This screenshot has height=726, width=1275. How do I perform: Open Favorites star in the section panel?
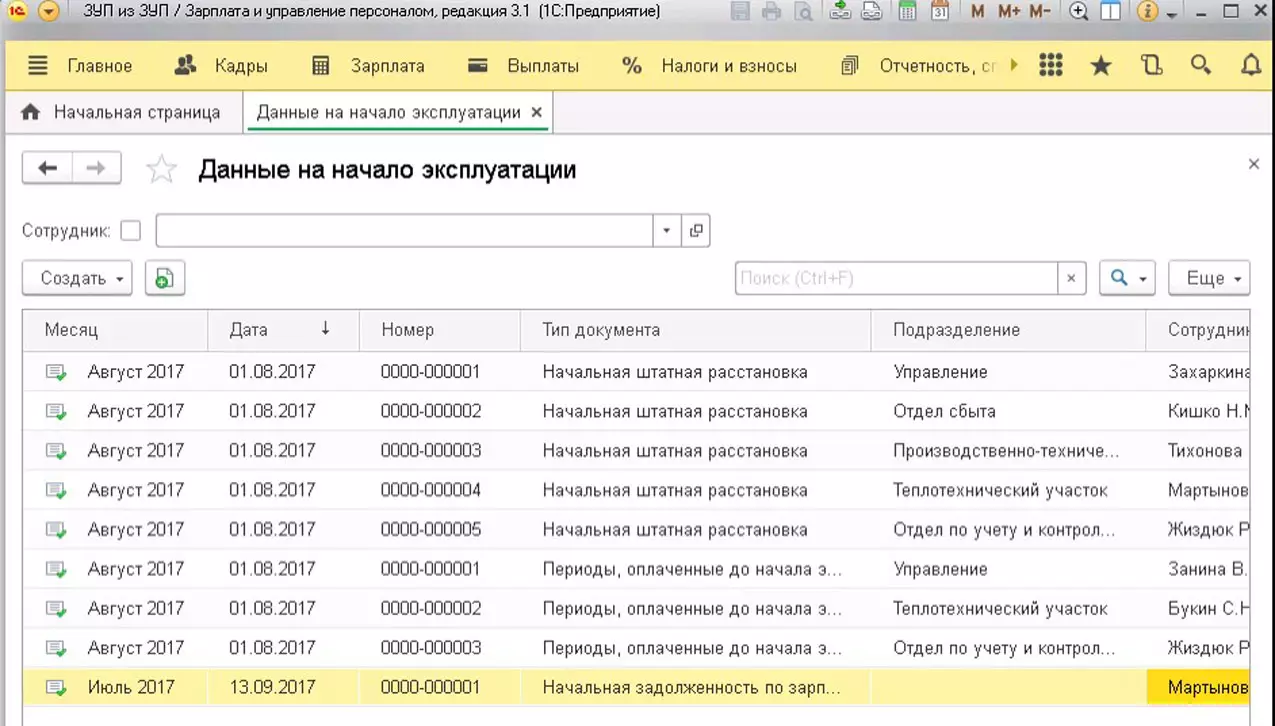click(x=1101, y=66)
